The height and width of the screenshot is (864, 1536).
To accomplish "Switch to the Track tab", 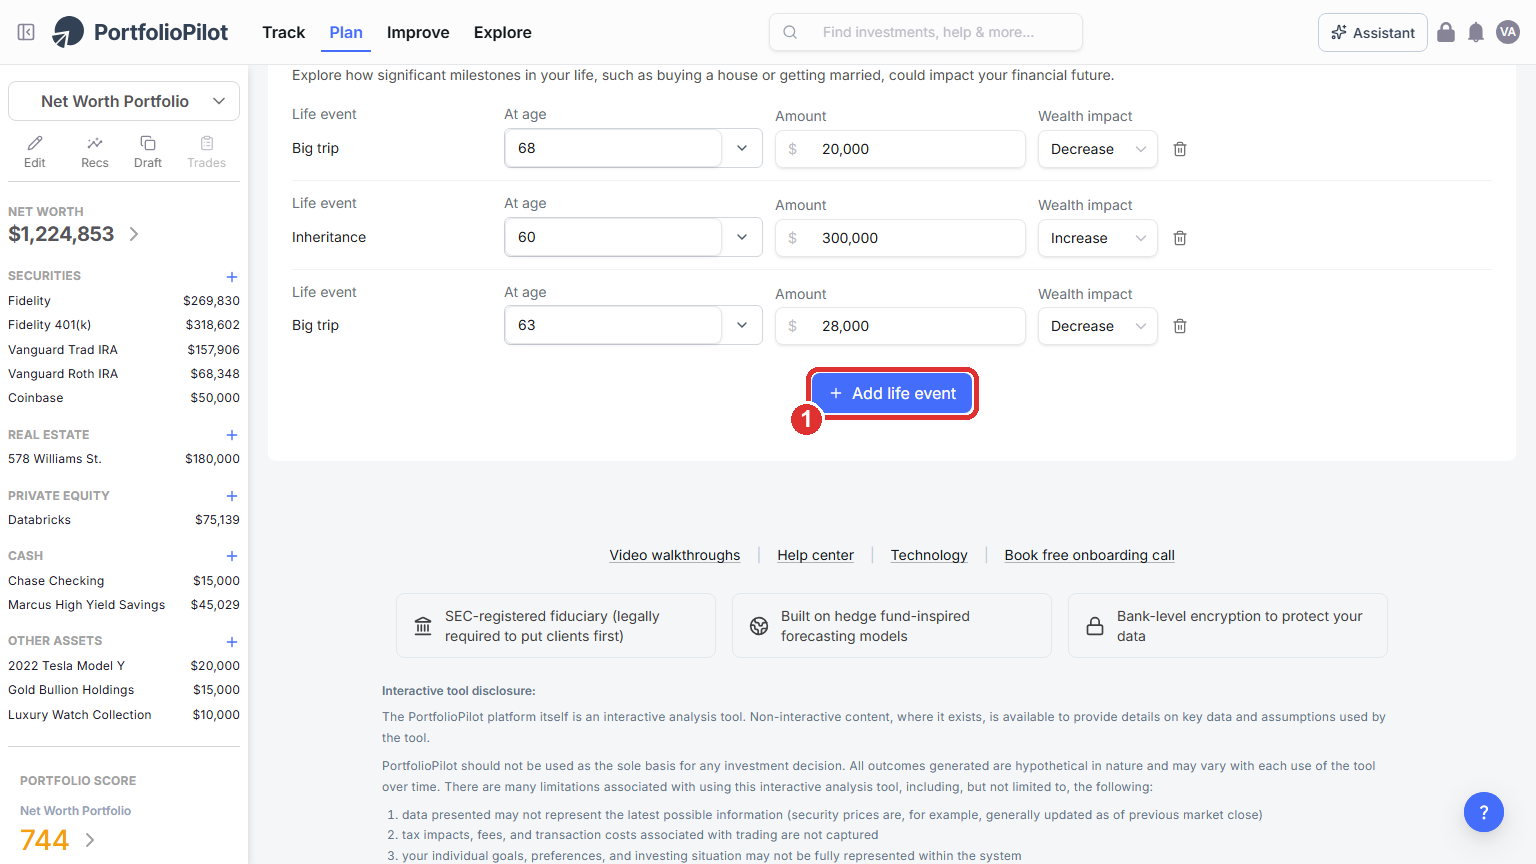I will 283,32.
